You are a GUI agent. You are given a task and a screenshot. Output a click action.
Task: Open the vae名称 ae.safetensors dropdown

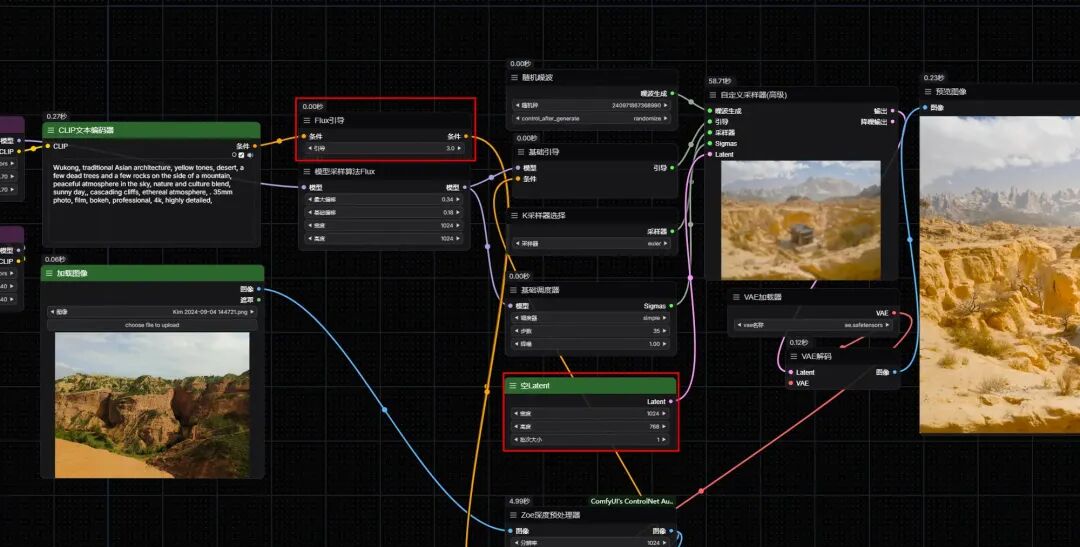(x=813, y=324)
